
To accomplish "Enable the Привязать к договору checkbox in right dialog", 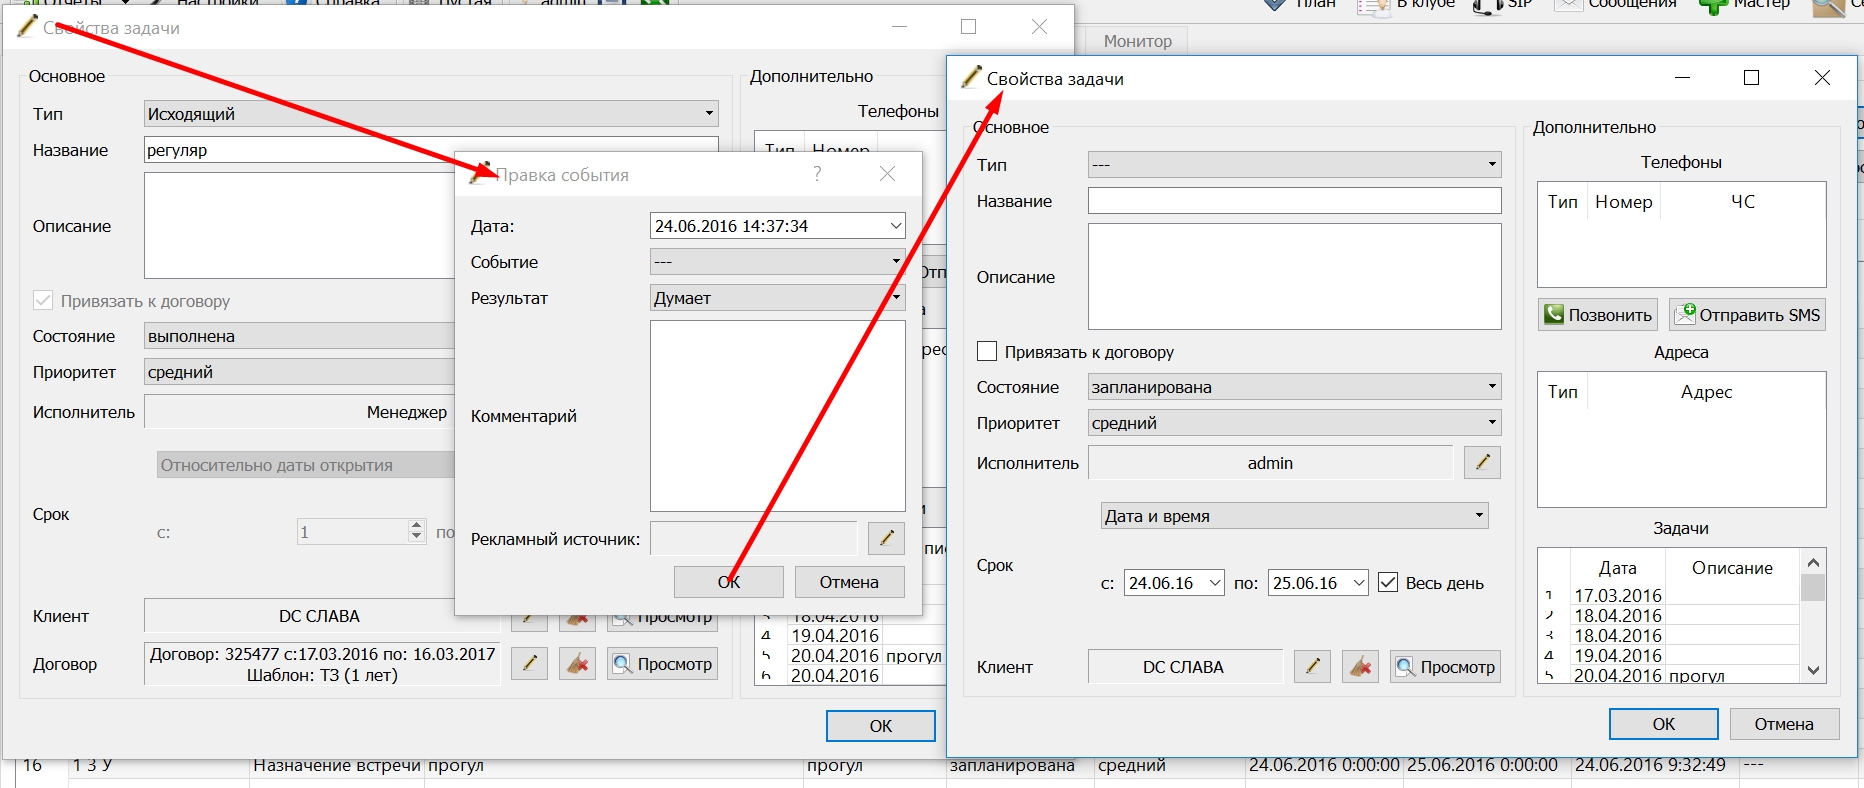I will pyautogui.click(x=987, y=351).
